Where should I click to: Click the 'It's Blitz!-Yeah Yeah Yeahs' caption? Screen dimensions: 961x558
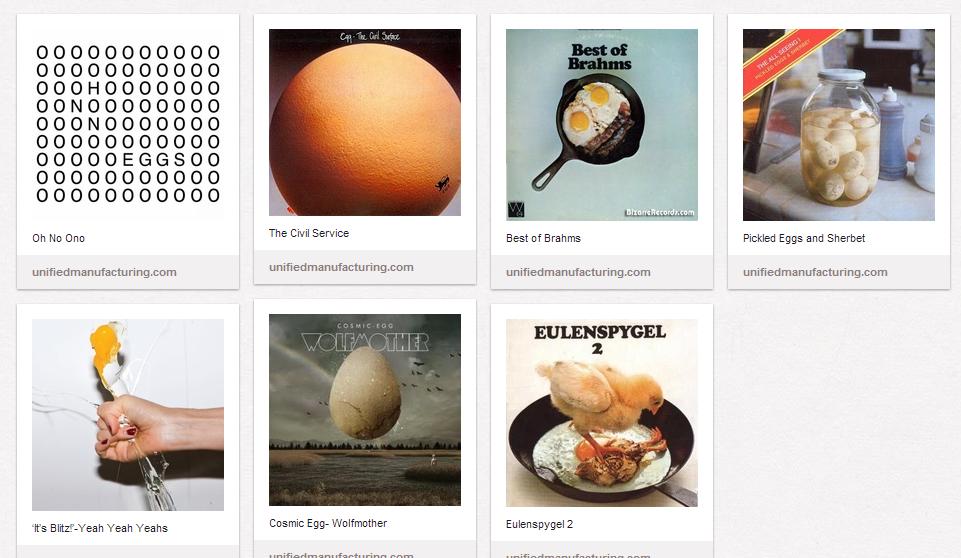click(100, 528)
